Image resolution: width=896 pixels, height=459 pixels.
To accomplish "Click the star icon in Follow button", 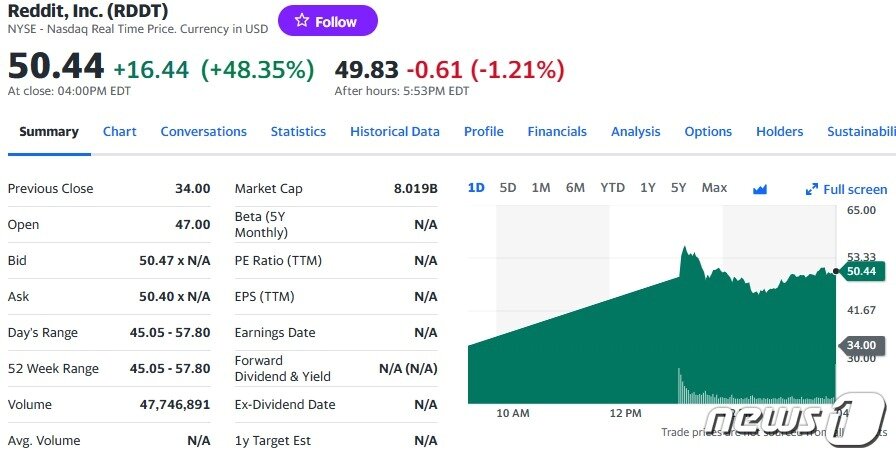I will [301, 21].
